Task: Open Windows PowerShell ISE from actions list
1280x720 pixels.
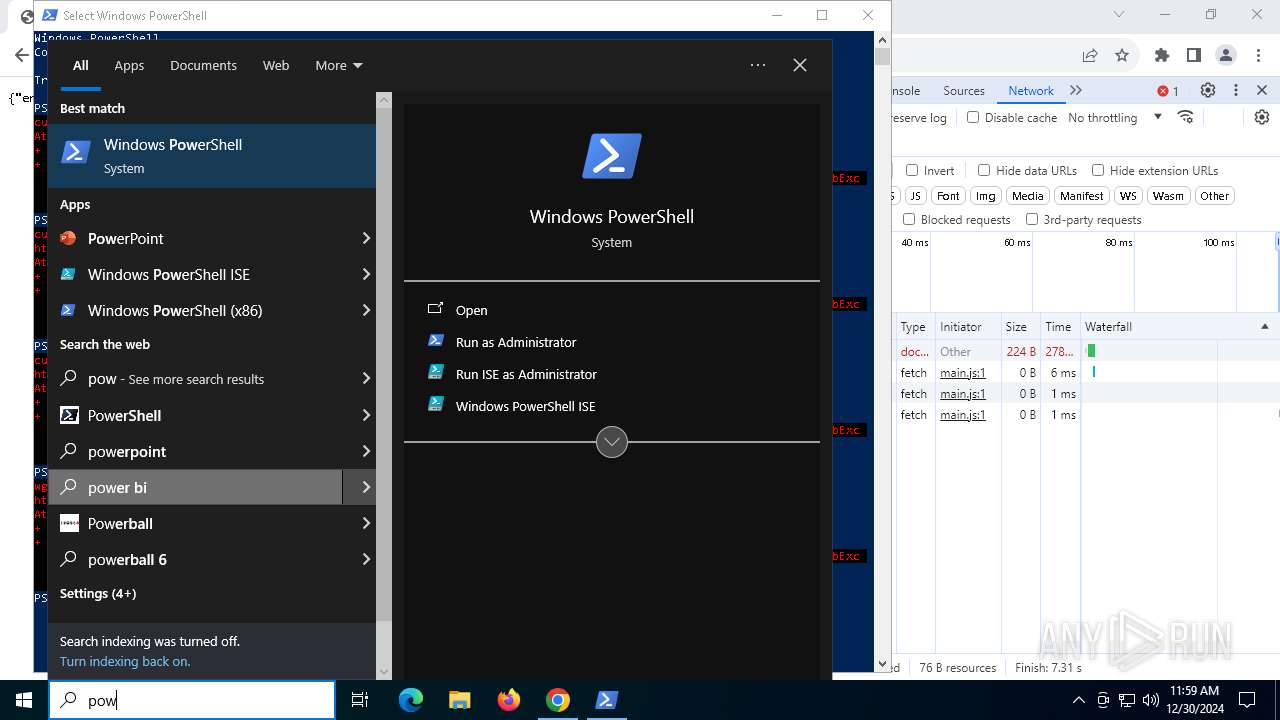Action: point(525,406)
